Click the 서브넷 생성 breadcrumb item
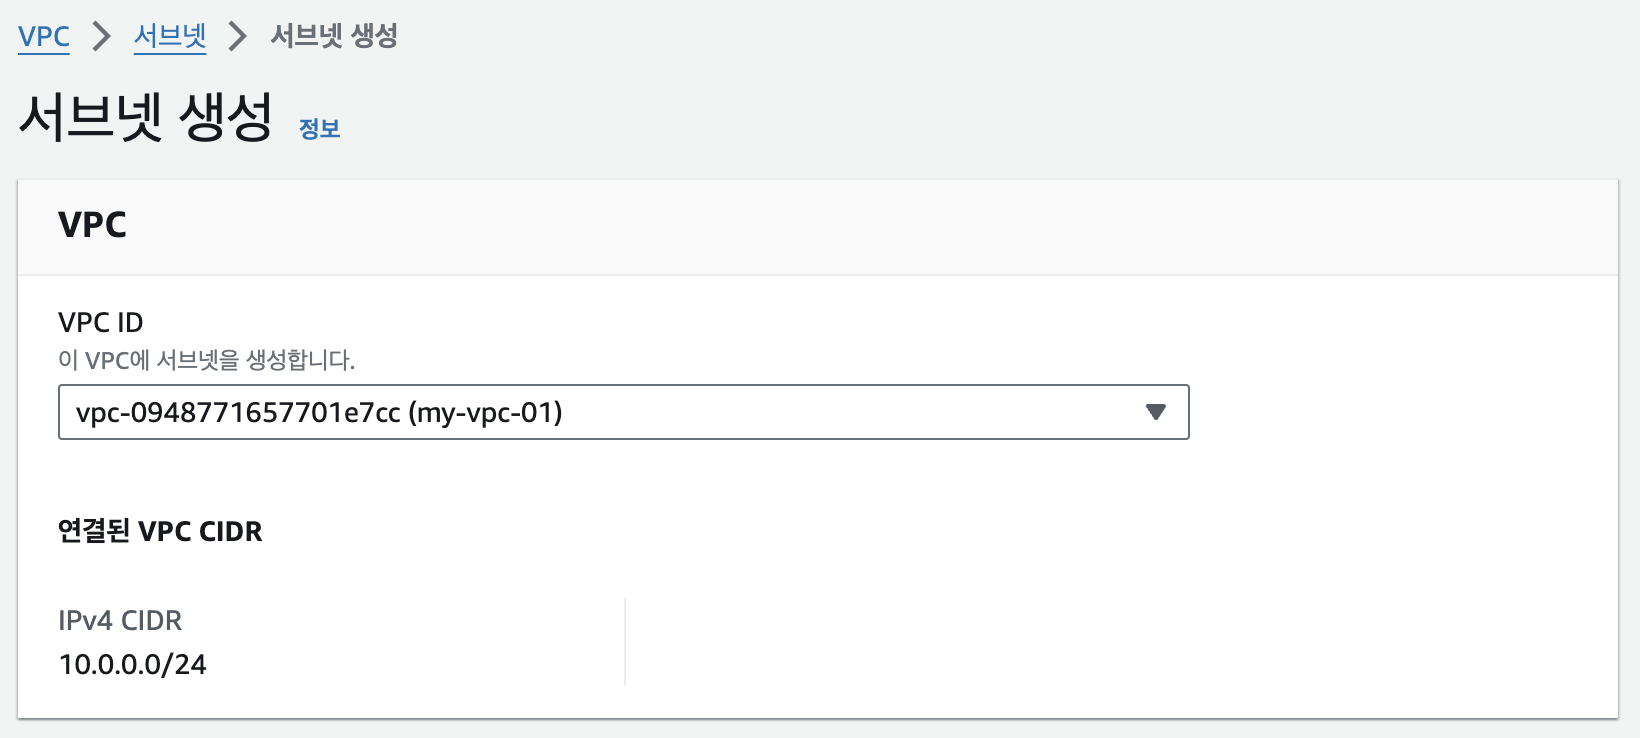 tap(334, 36)
